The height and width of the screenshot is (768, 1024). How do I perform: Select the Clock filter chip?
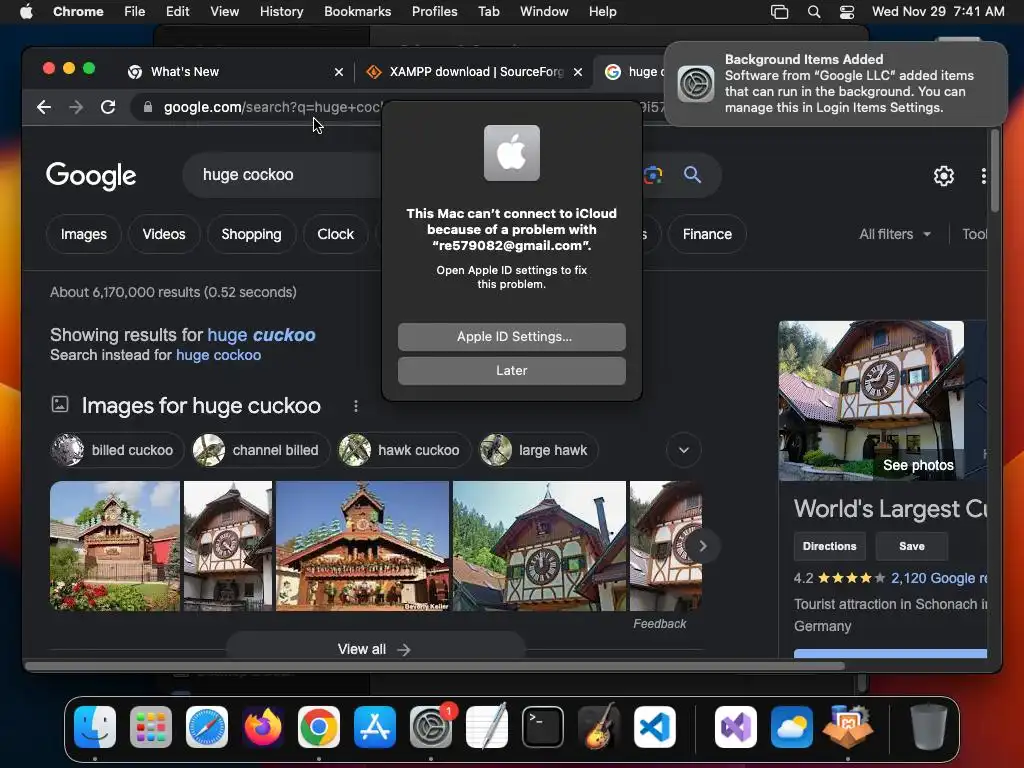pos(336,234)
